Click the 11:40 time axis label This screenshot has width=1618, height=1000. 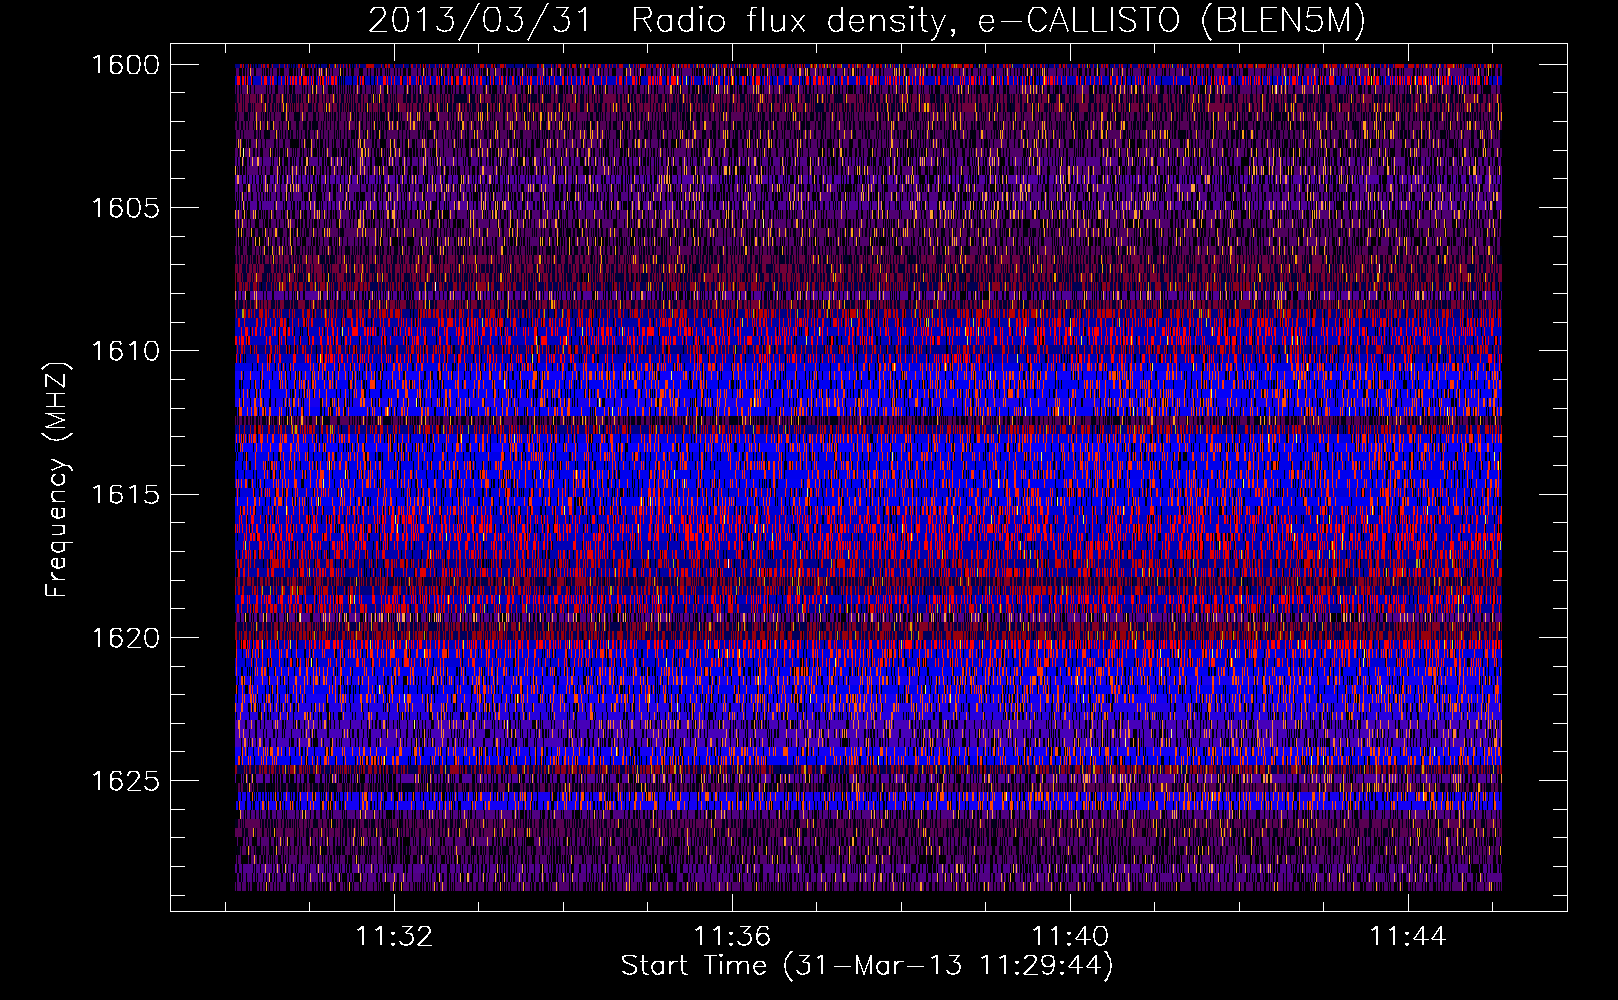[1070, 936]
